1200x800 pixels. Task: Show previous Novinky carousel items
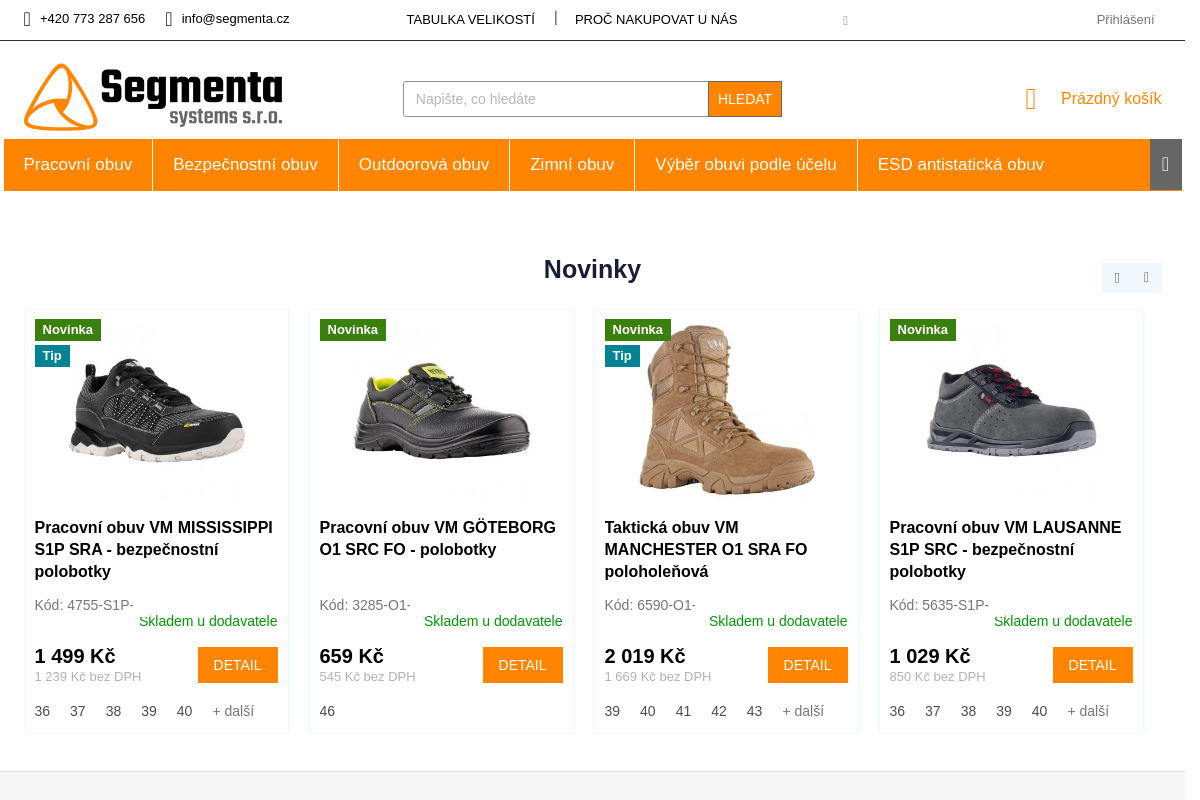point(1117,278)
